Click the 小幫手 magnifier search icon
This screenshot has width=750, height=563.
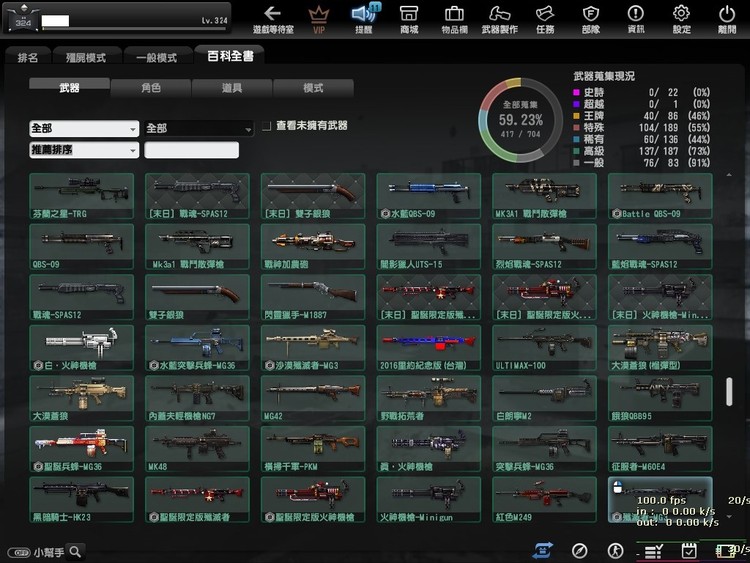tap(76, 552)
